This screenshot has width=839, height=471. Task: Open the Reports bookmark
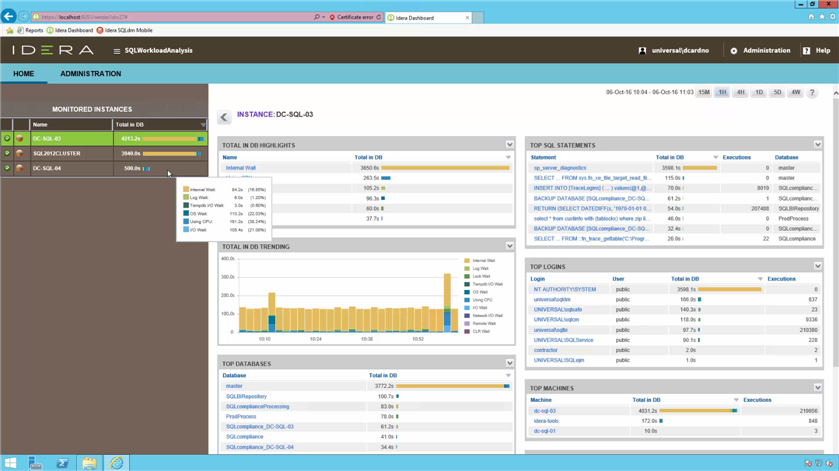pos(30,31)
